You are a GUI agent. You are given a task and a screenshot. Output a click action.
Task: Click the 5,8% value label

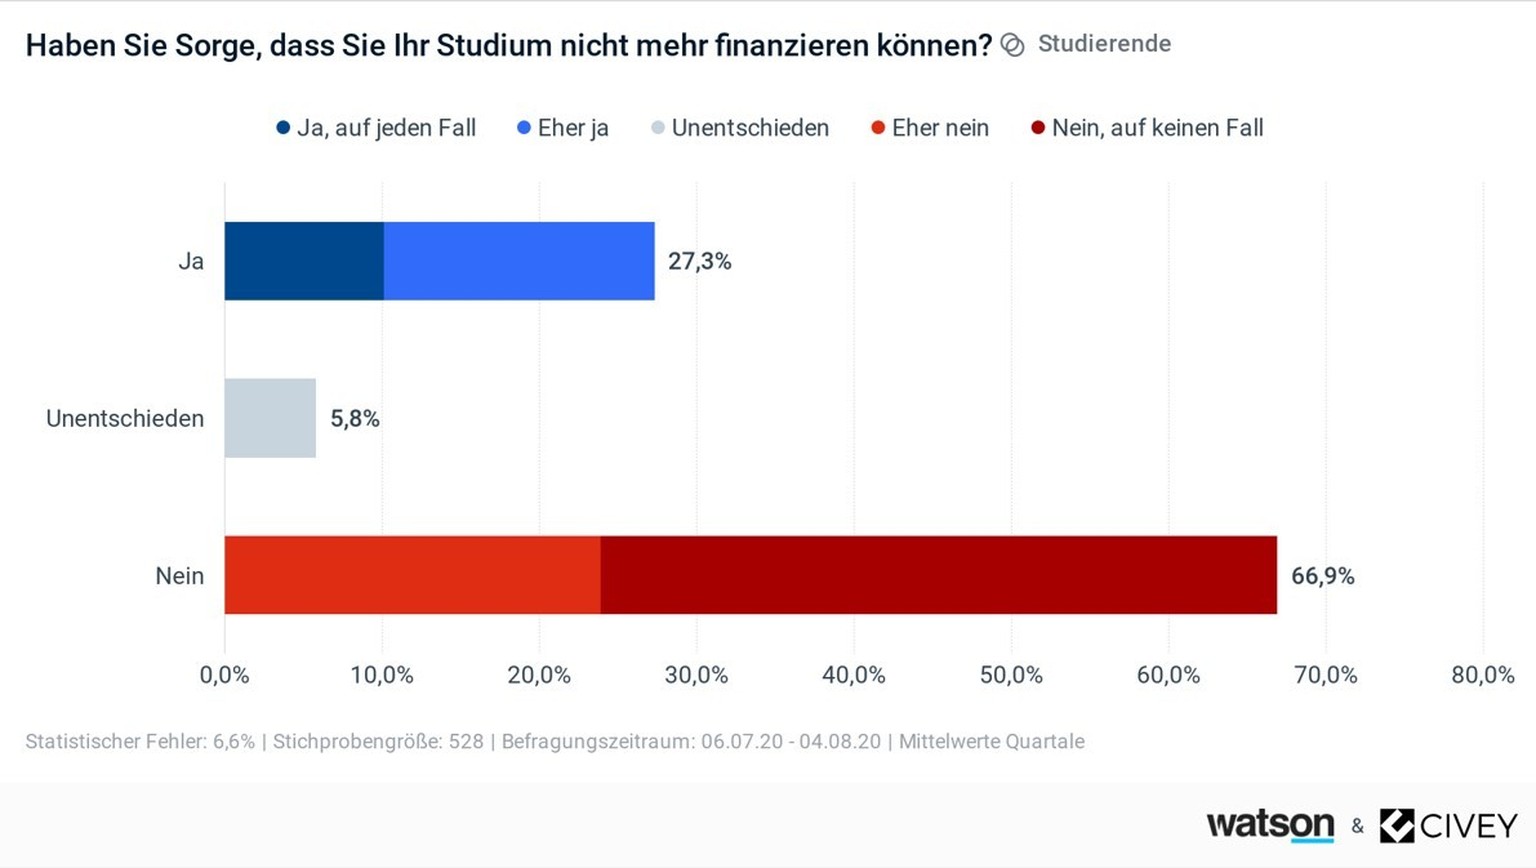pyautogui.click(x=355, y=419)
